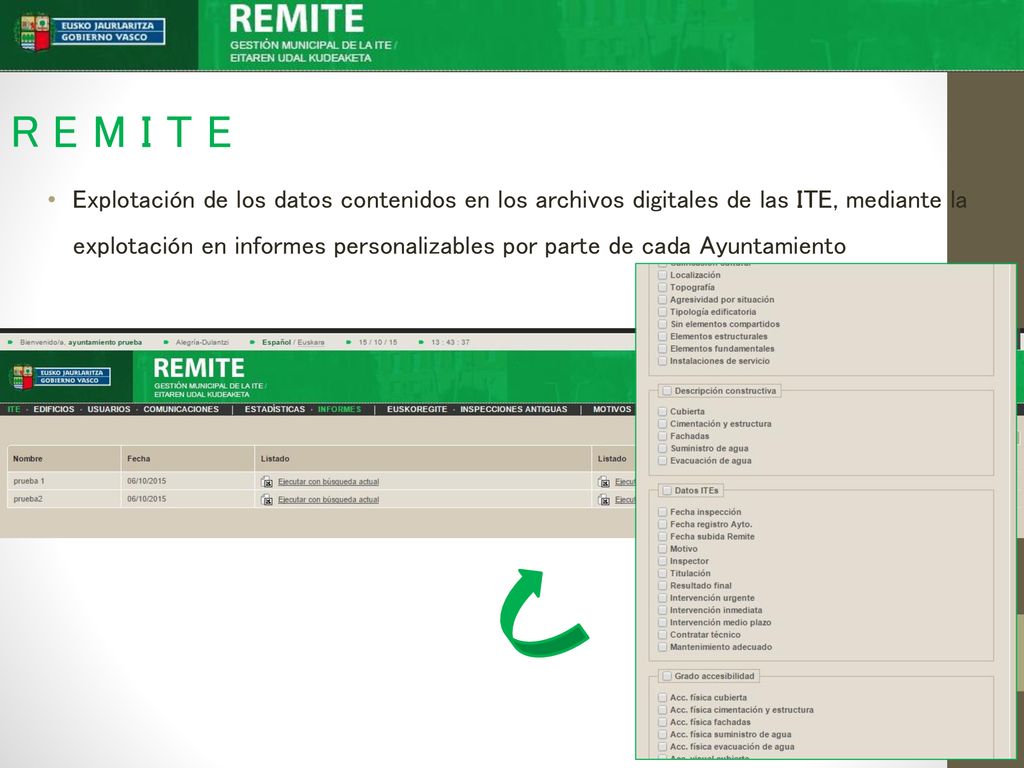Click Alegría-Dulantzi municipality link

[202, 342]
